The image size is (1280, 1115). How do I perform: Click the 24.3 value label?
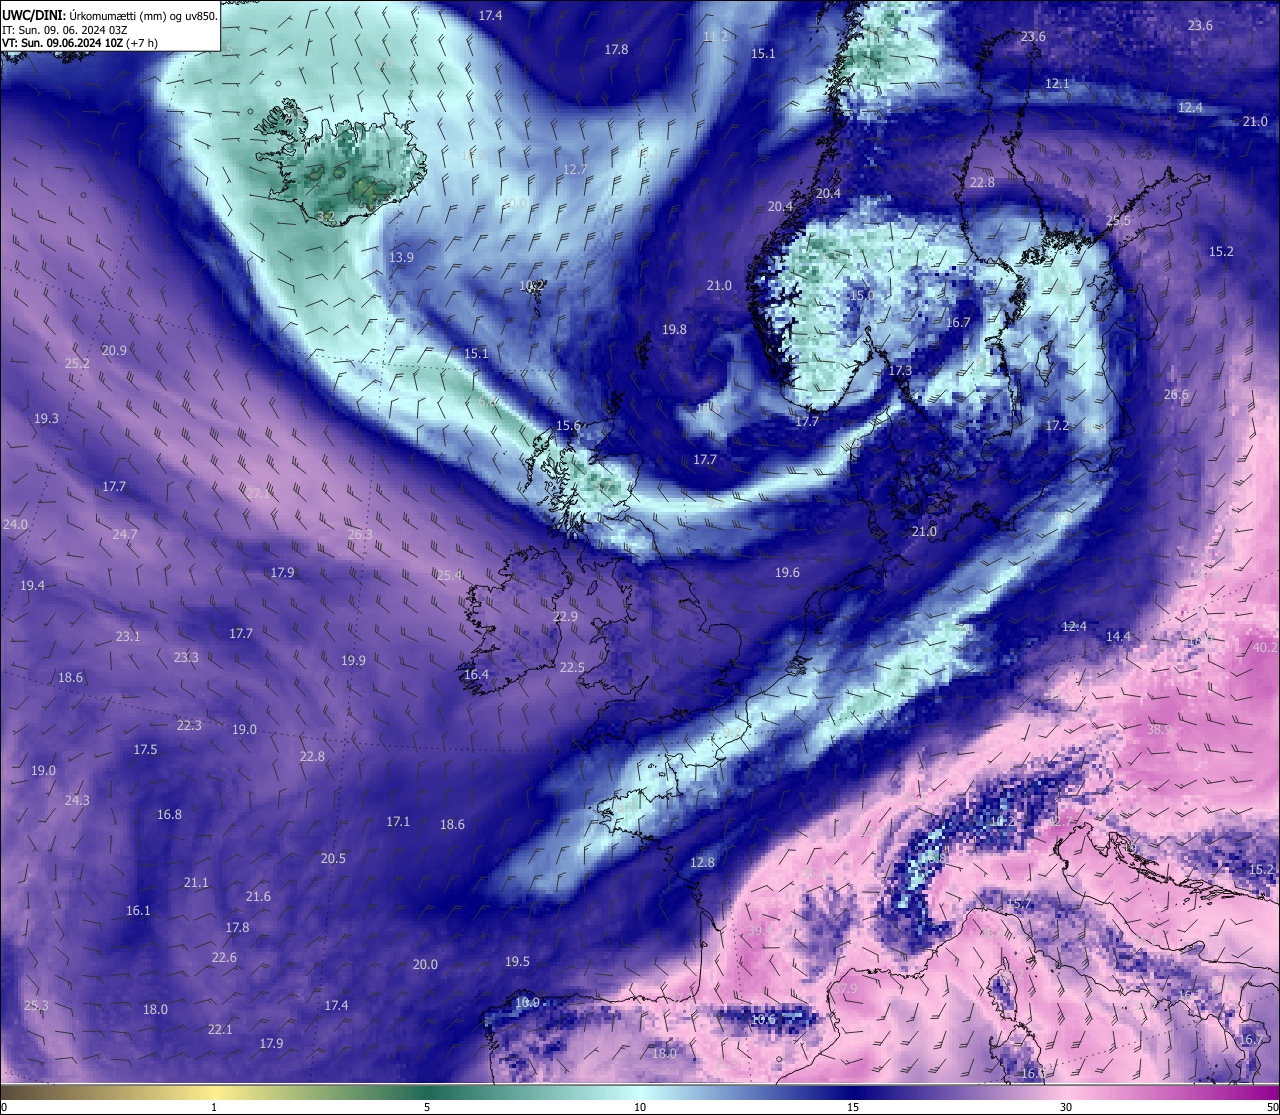[x=77, y=801]
